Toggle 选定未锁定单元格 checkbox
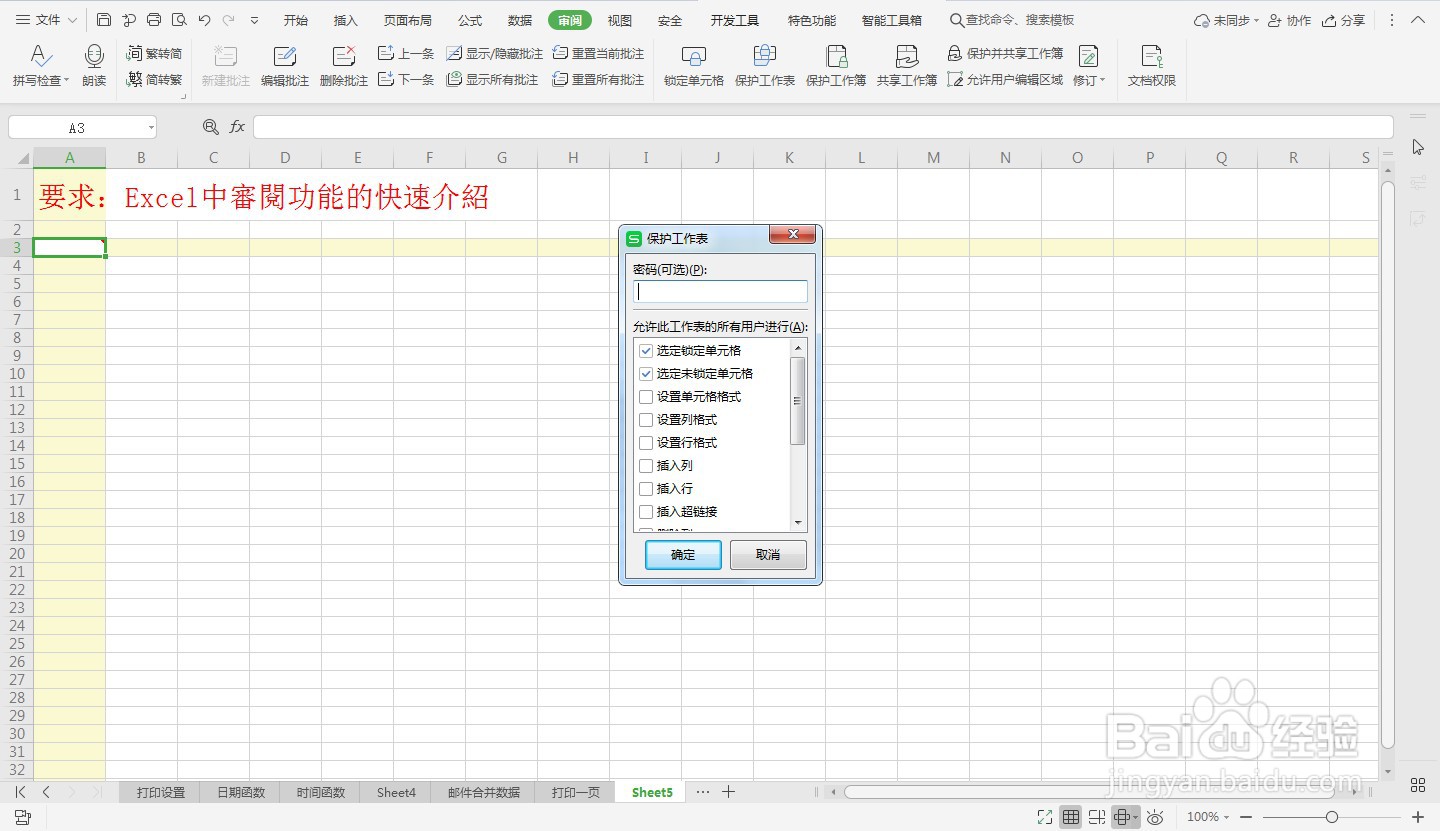Image resolution: width=1440 pixels, height=831 pixels. pos(646,374)
